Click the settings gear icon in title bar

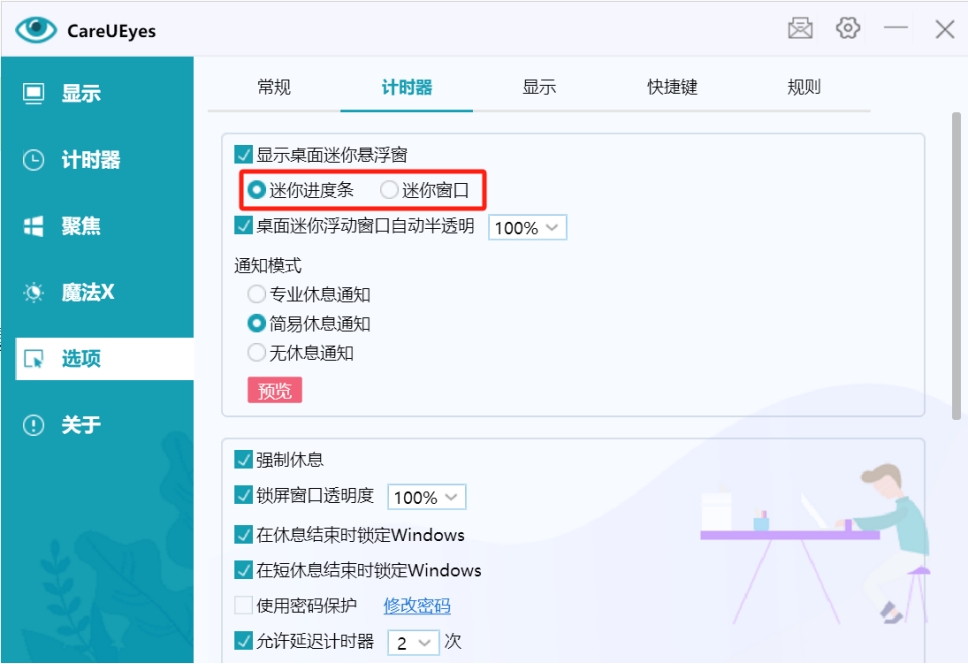tap(848, 29)
